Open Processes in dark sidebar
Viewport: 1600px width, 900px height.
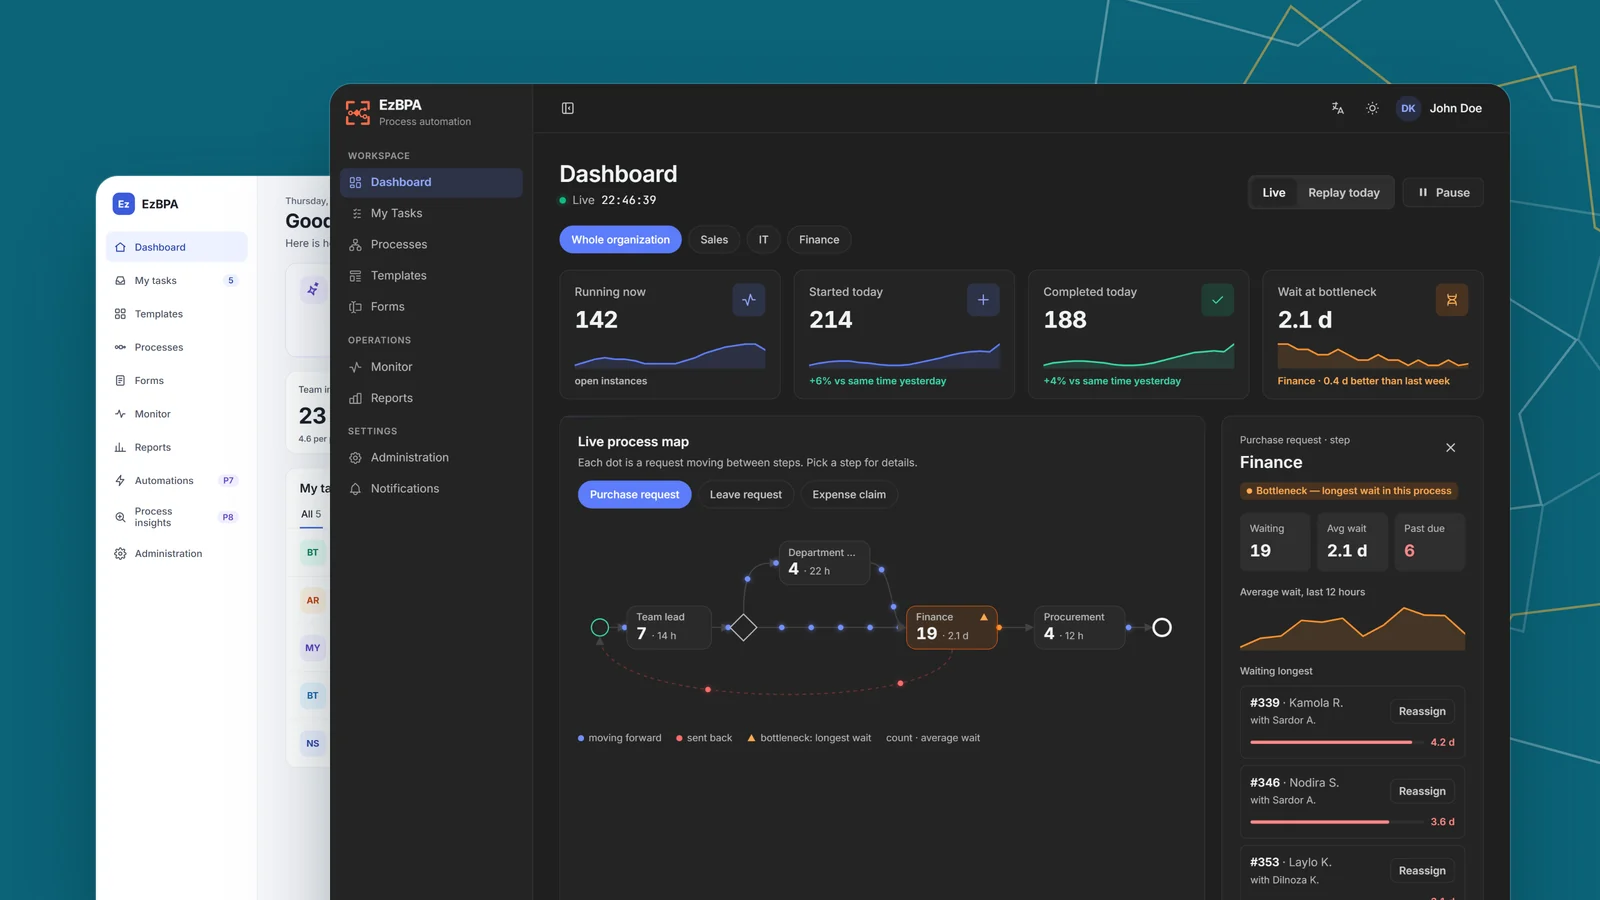click(x=431, y=244)
